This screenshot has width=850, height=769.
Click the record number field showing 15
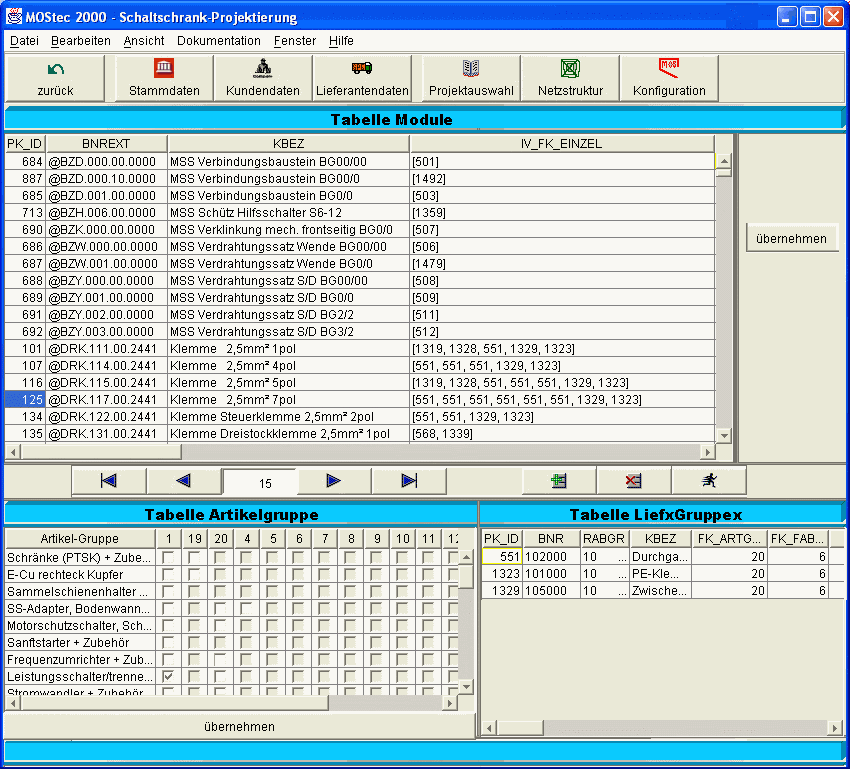tap(265, 483)
